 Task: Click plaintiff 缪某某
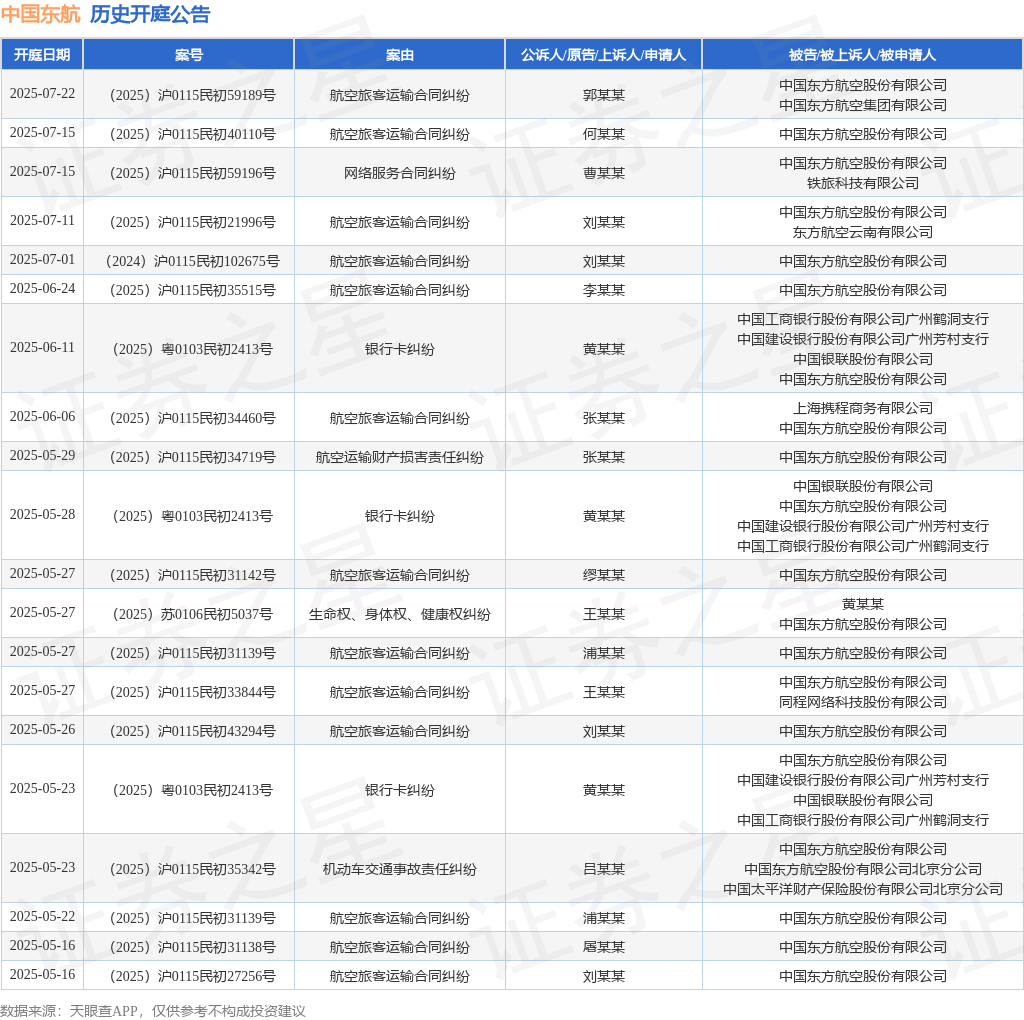tap(603, 576)
